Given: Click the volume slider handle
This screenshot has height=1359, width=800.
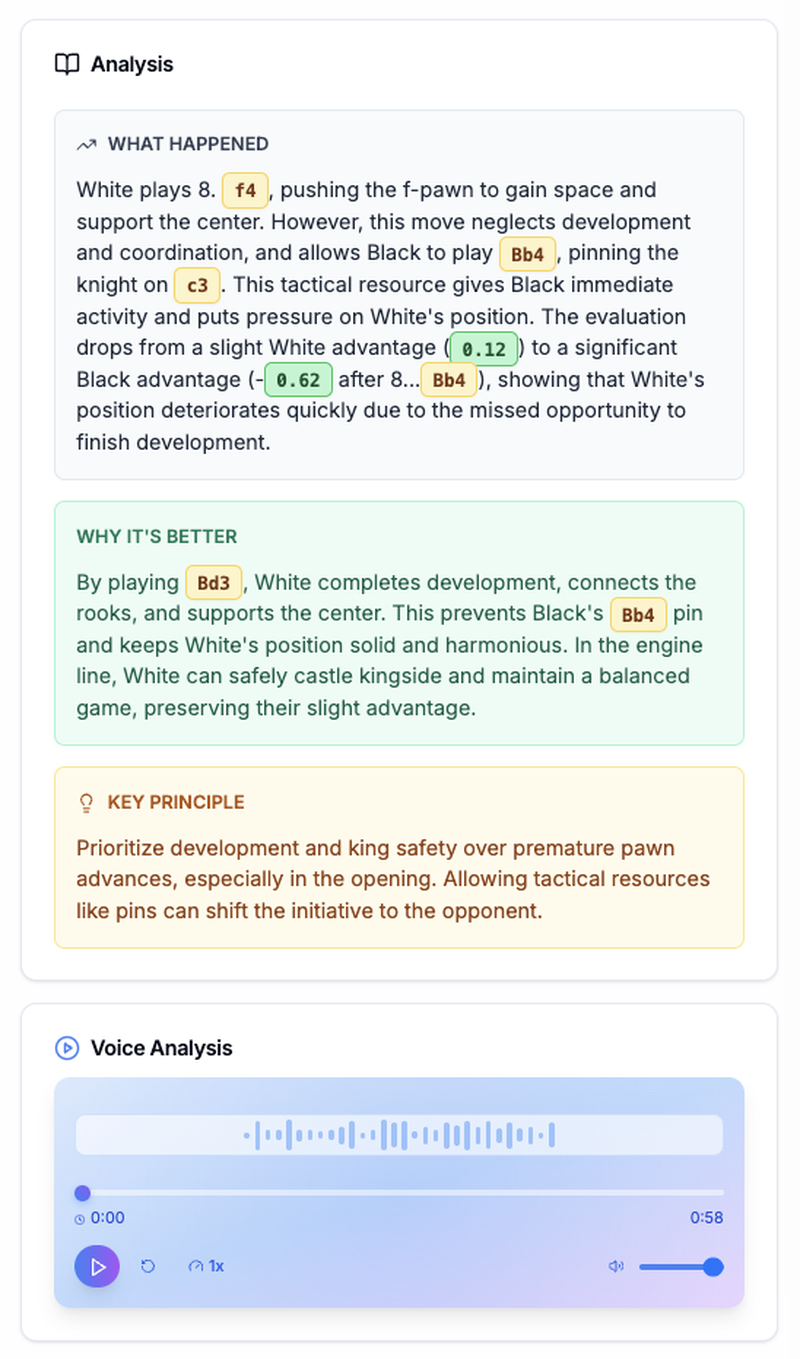Looking at the screenshot, I should point(713,1267).
